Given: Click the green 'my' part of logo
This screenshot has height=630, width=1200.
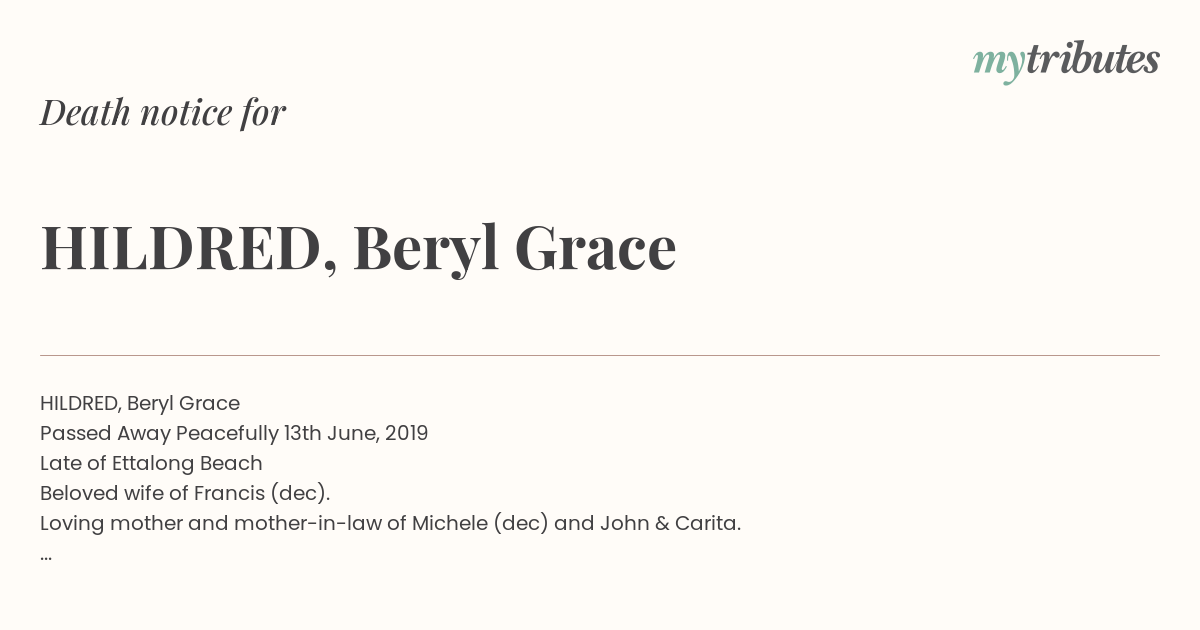Looking at the screenshot, I should pos(999,65).
